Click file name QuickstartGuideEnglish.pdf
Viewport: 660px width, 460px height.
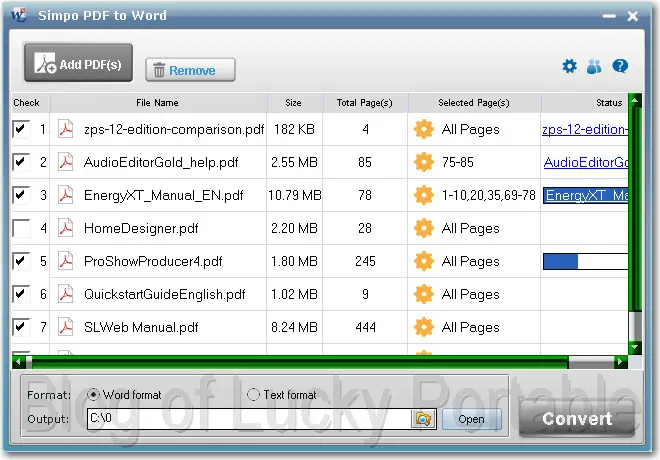tap(165, 294)
